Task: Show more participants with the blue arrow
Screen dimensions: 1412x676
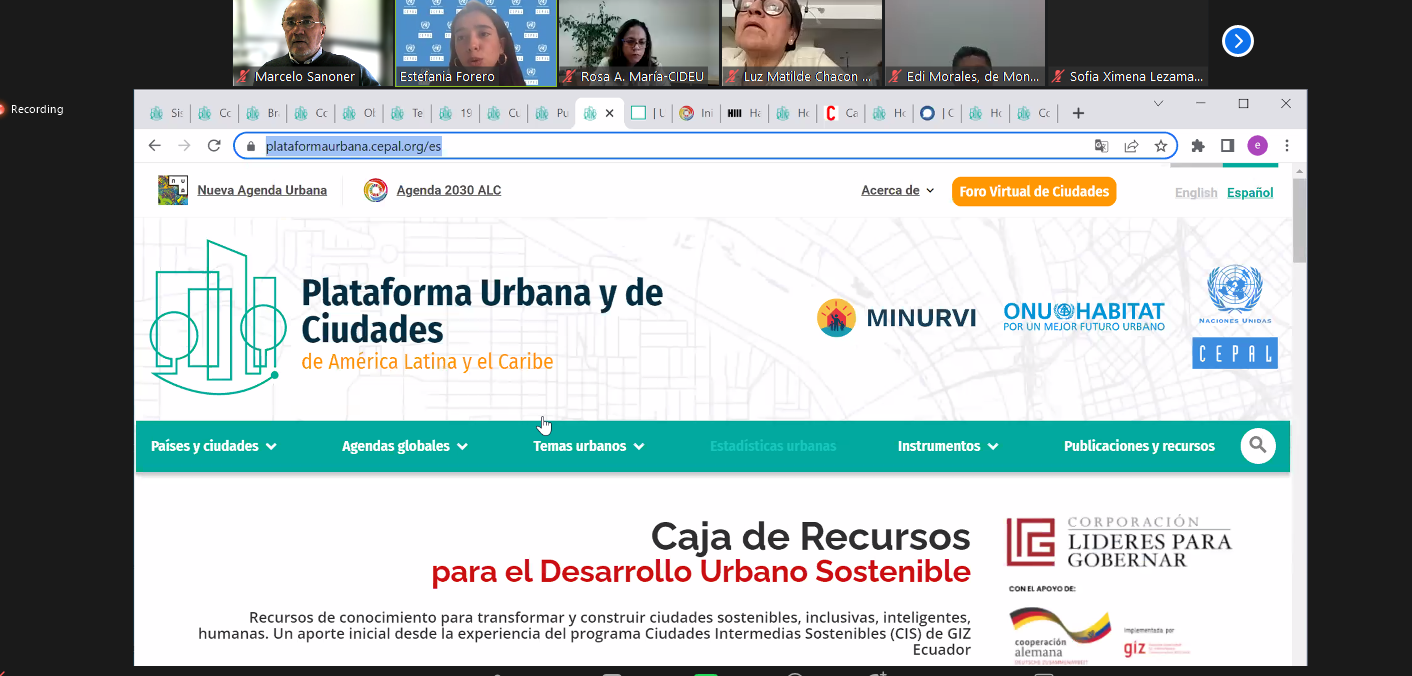Action: (1237, 41)
